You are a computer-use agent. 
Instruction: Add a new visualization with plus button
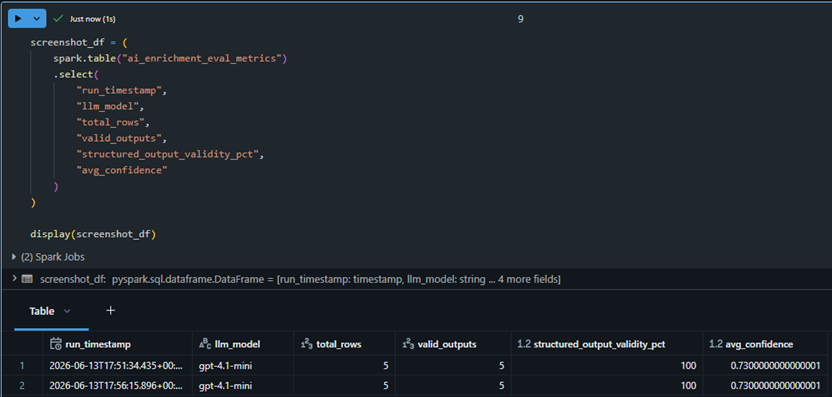pyautogui.click(x=110, y=310)
